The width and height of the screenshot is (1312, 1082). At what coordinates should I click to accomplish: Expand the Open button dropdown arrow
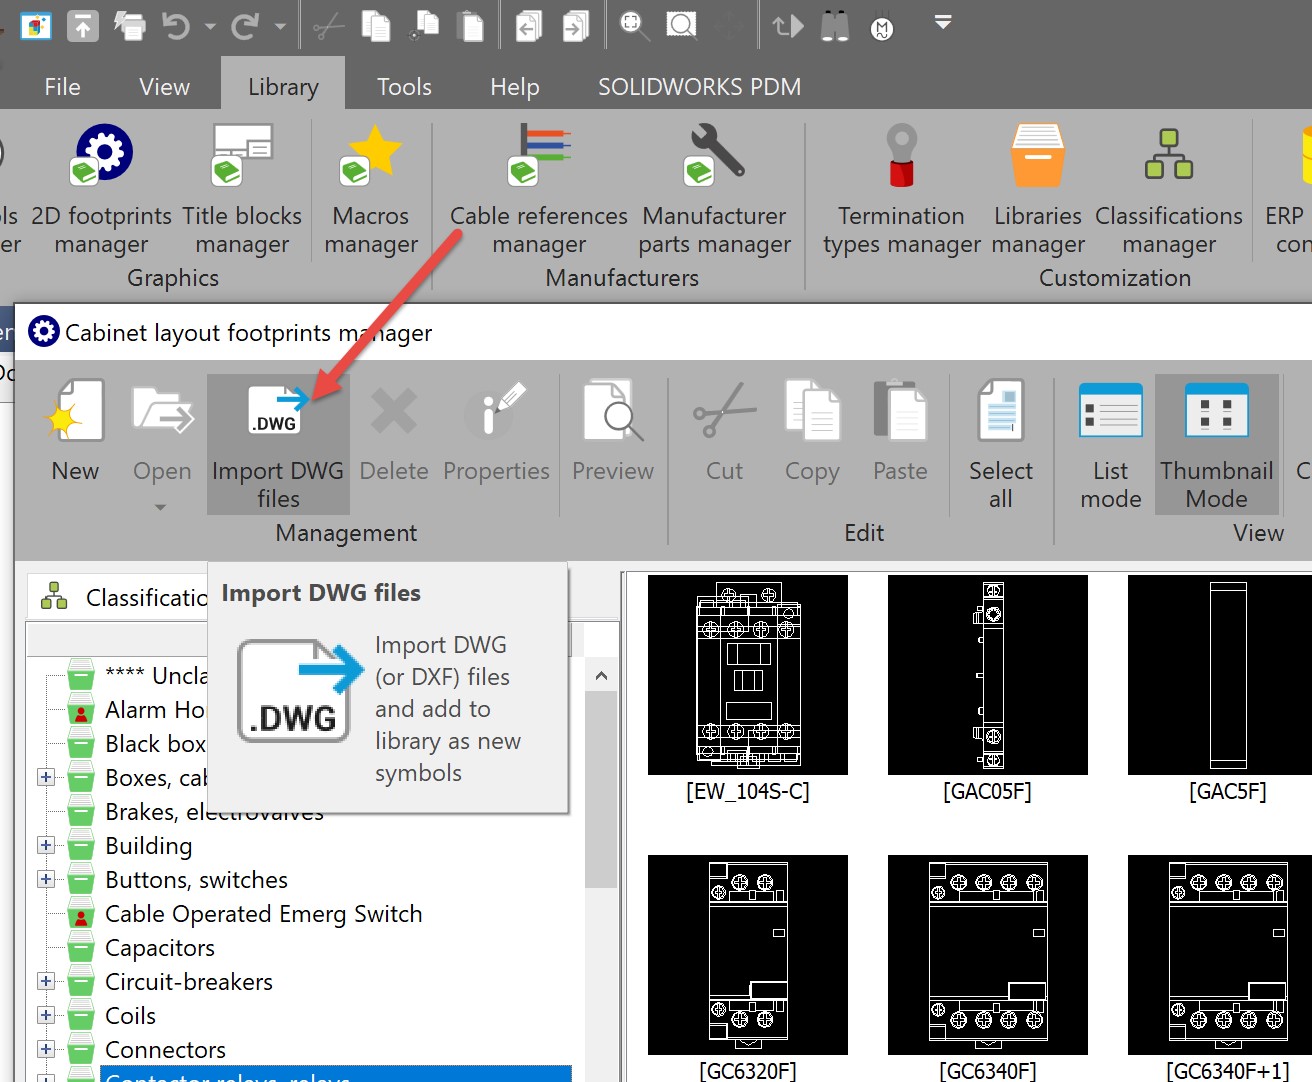pyautogui.click(x=160, y=508)
